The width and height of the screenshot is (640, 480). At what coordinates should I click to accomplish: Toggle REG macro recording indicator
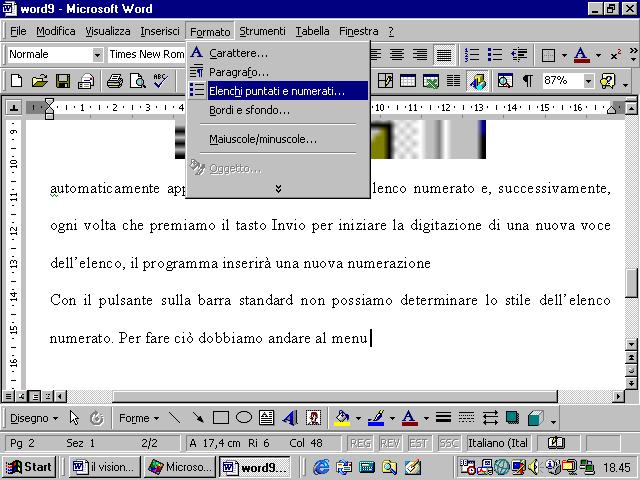click(x=360, y=443)
